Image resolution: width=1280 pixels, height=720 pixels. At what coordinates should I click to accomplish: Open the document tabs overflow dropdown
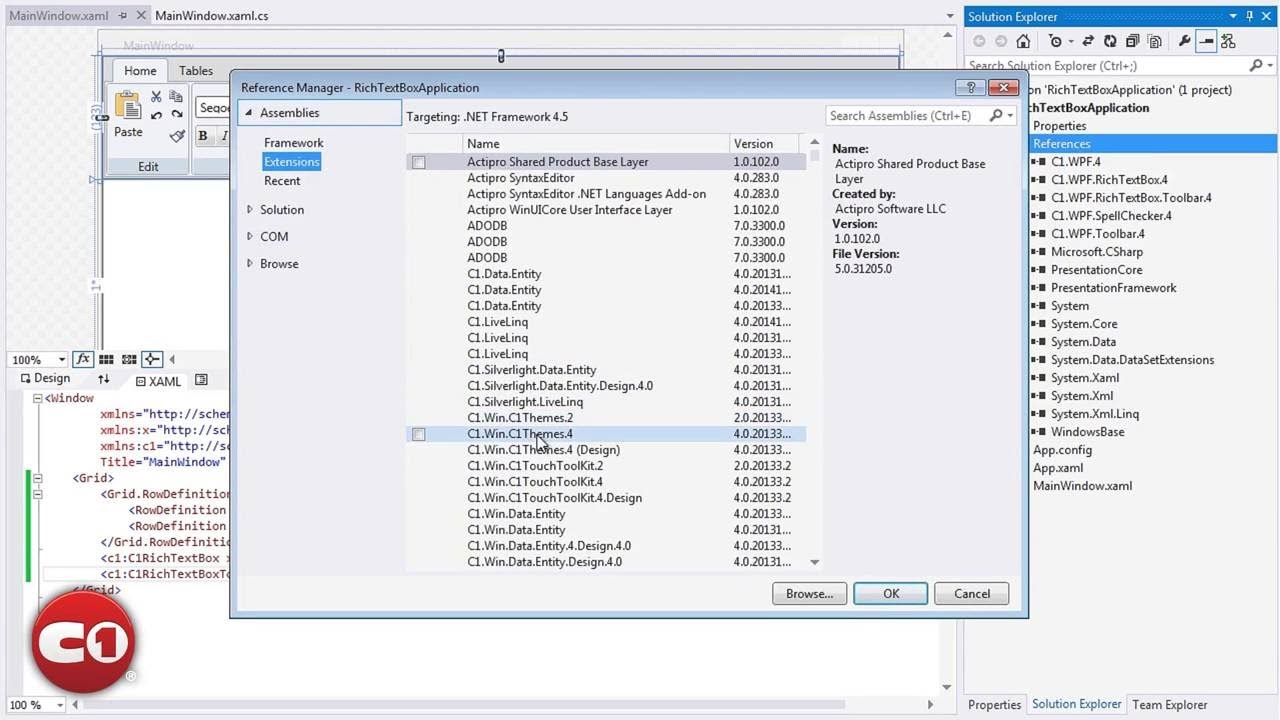click(x=950, y=16)
